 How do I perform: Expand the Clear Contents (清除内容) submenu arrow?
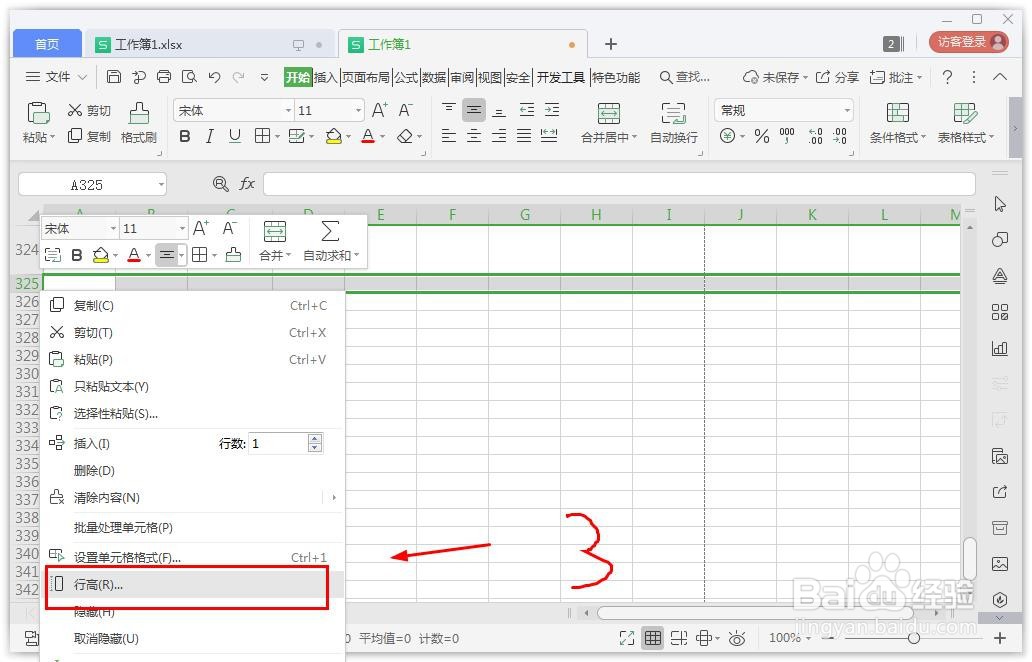(x=334, y=497)
